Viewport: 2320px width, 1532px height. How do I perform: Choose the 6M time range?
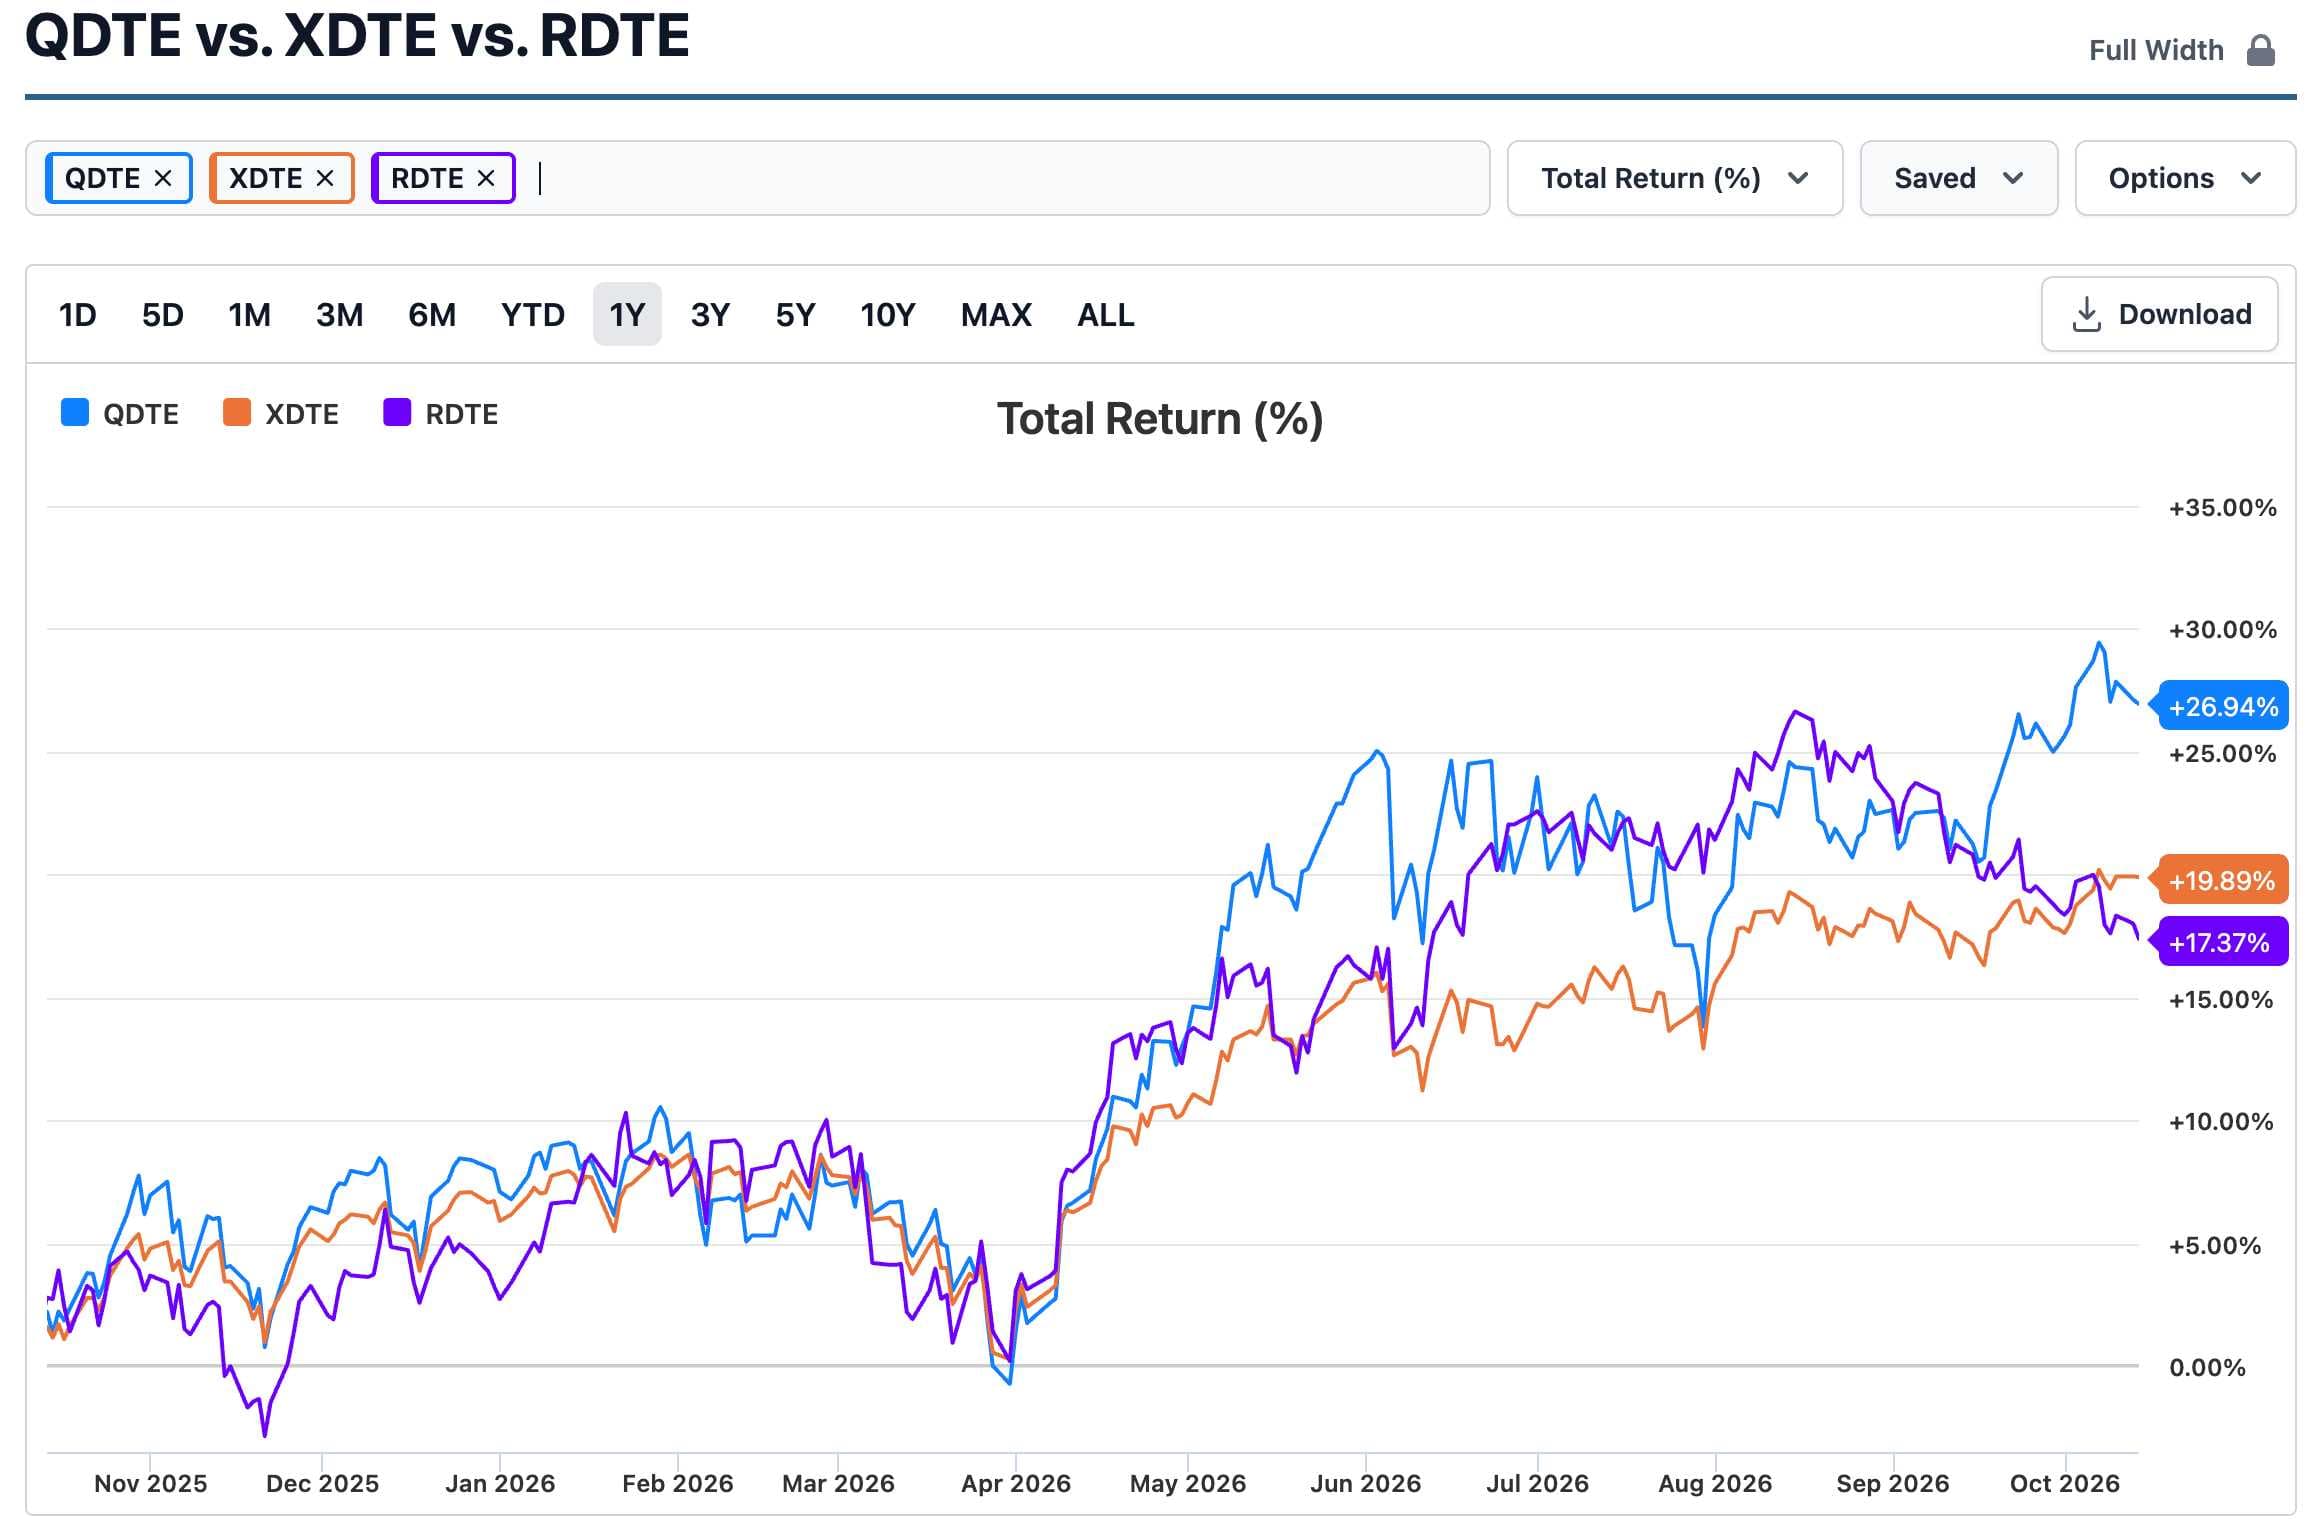(x=432, y=315)
